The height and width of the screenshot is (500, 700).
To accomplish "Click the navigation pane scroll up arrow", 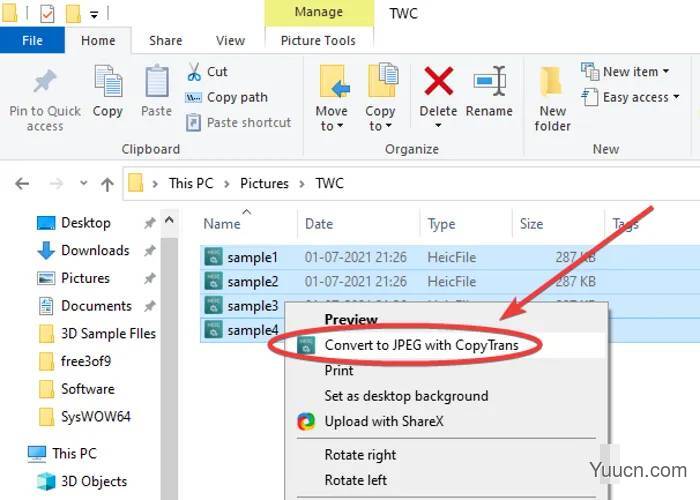I will 169,220.
